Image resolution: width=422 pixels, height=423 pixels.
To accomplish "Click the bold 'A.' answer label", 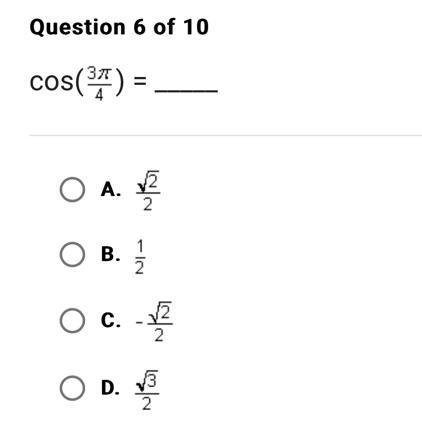I will point(110,190).
